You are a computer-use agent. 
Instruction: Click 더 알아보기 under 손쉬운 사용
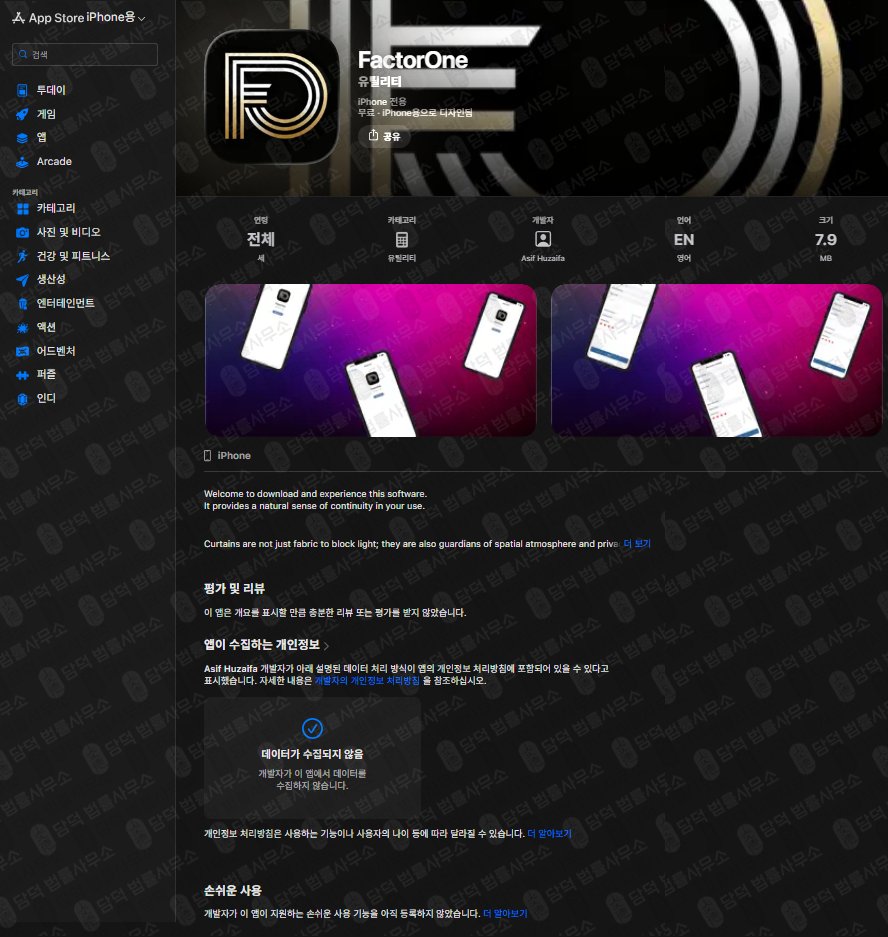click(505, 914)
